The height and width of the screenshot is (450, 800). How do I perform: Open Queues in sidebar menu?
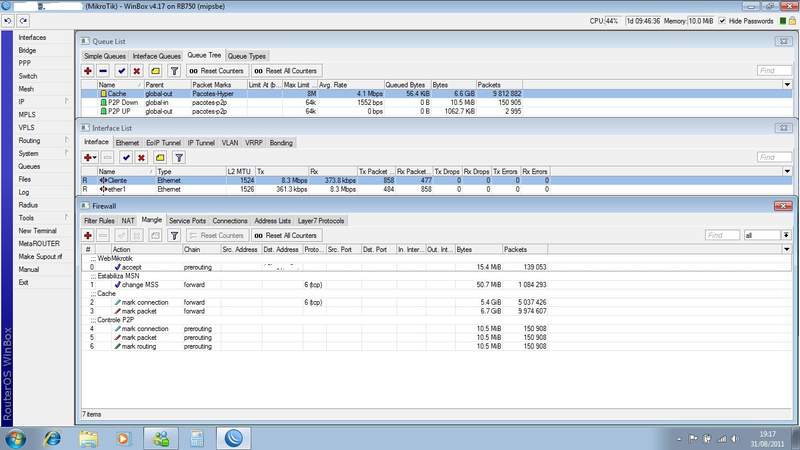pyautogui.click(x=29, y=166)
